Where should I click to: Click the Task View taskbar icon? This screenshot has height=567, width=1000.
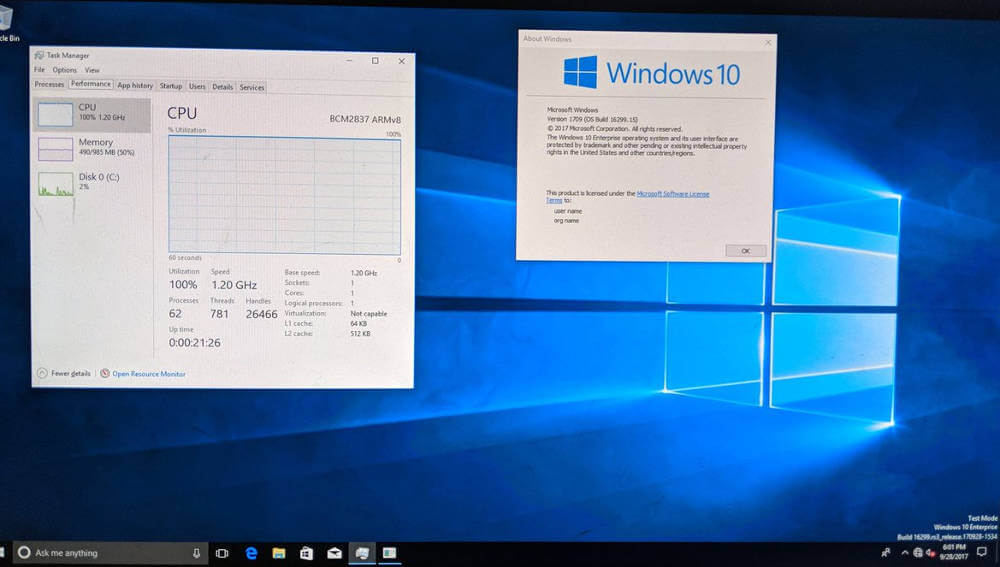(222, 552)
